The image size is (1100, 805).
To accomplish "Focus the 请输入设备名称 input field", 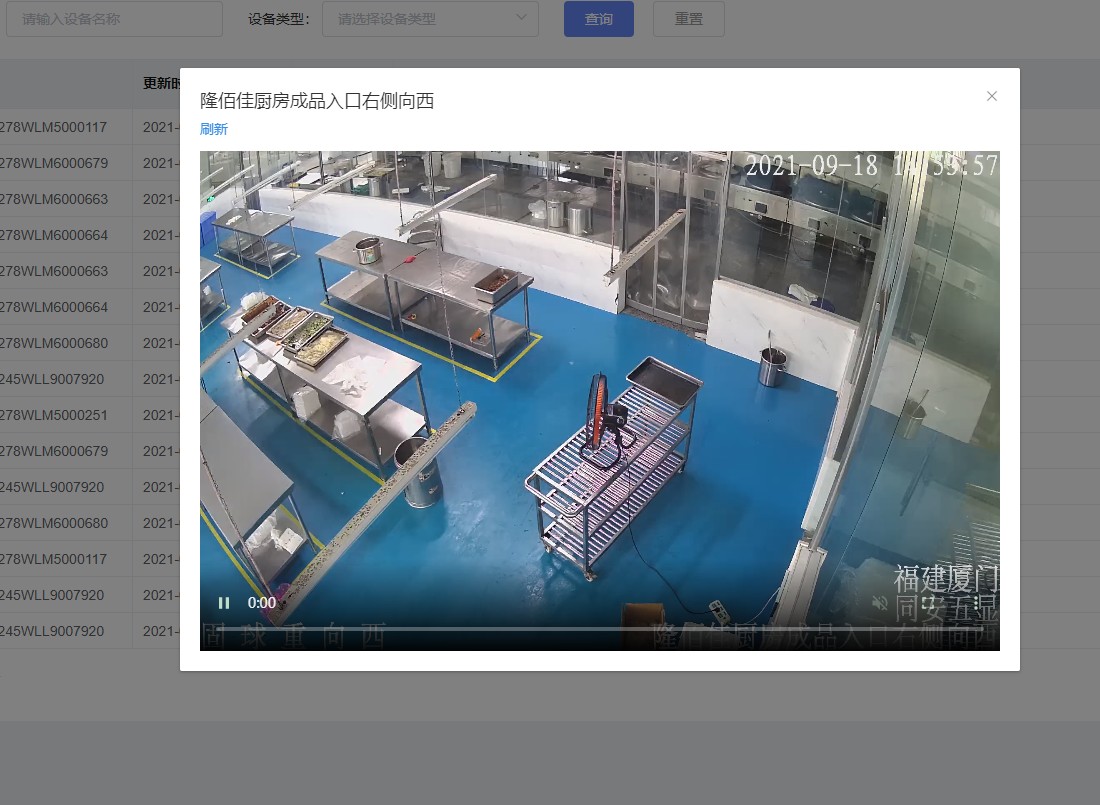I will (x=114, y=19).
